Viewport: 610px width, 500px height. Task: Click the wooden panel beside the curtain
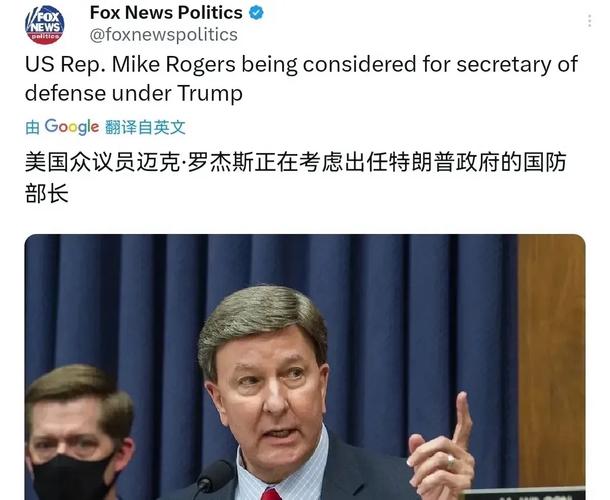click(x=551, y=360)
